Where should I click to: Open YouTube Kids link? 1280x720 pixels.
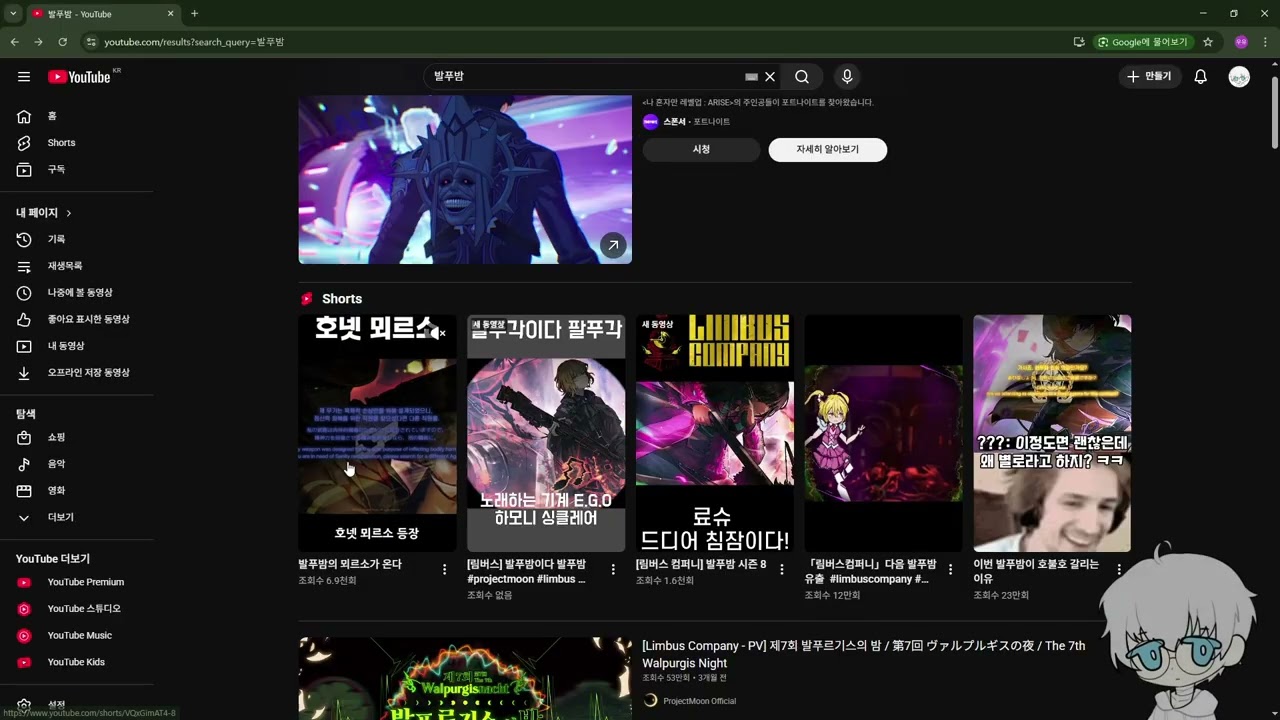(x=77, y=662)
